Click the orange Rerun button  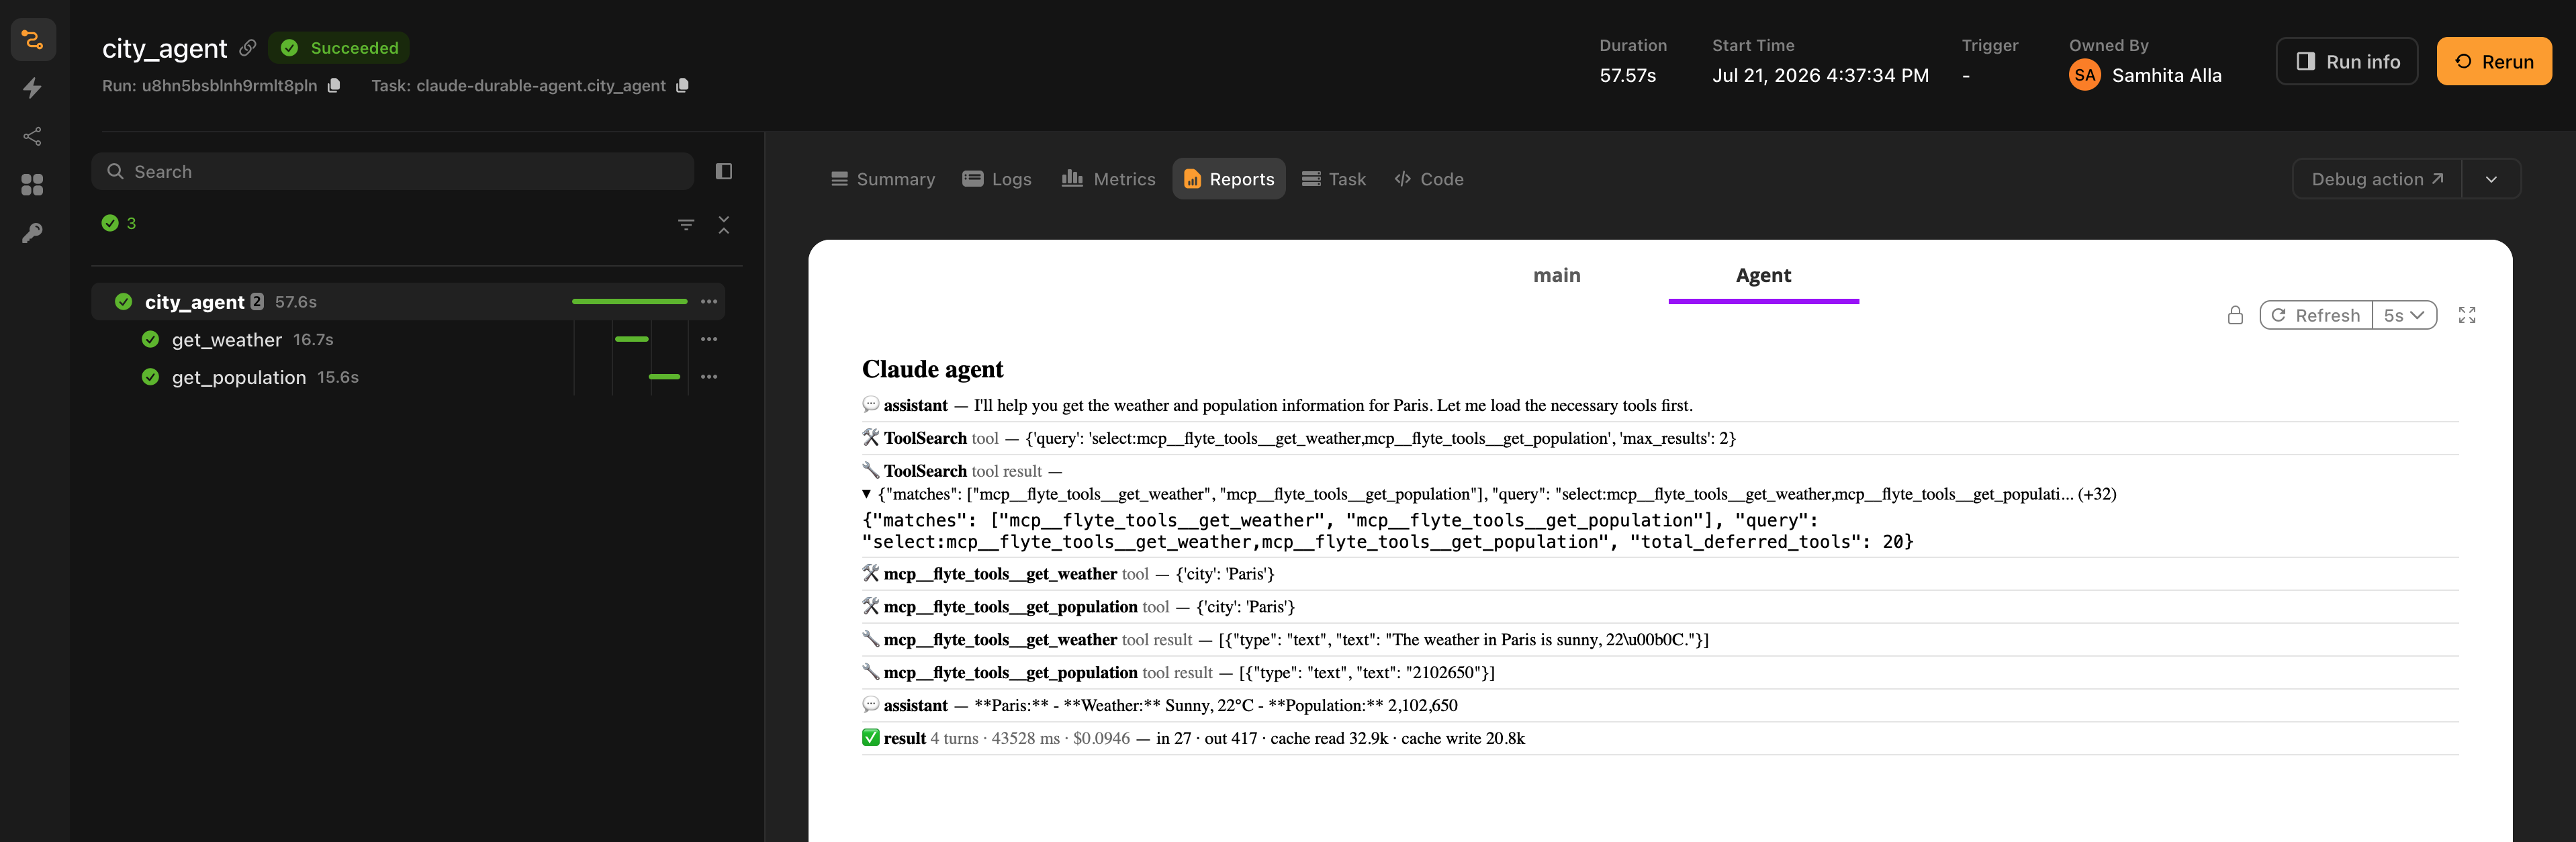click(2494, 61)
